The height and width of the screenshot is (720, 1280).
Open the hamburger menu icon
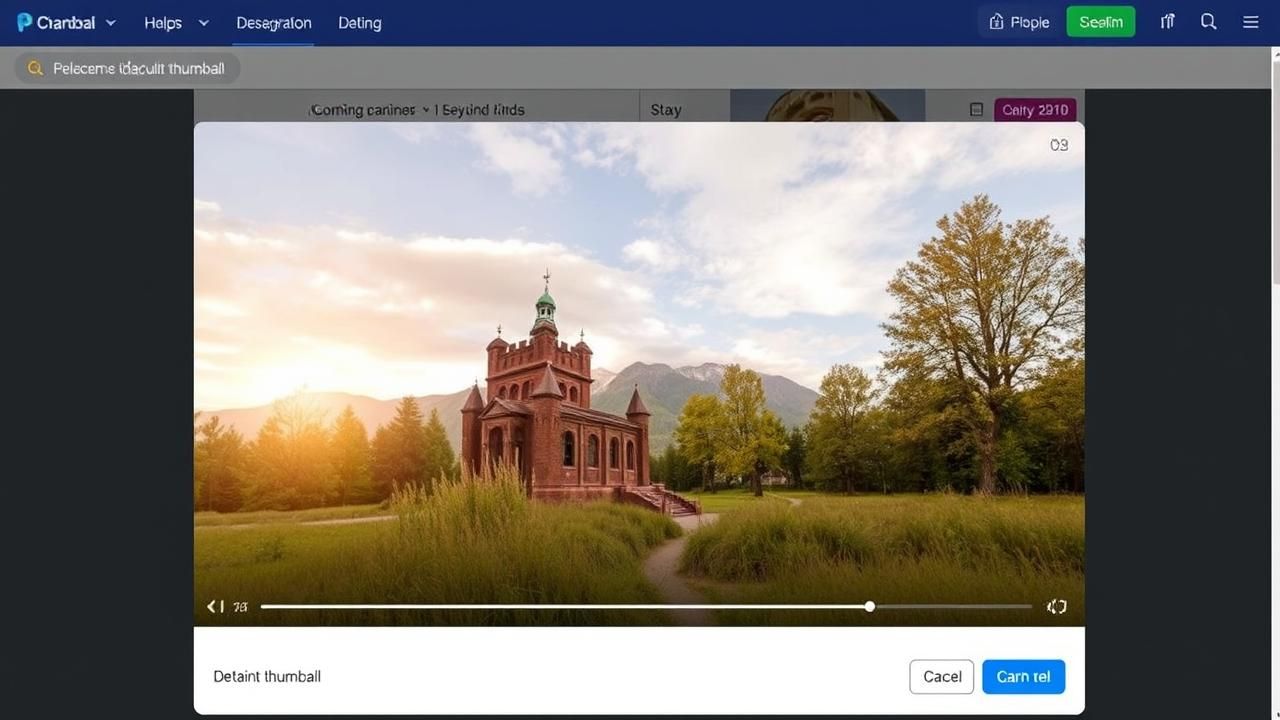1250,22
